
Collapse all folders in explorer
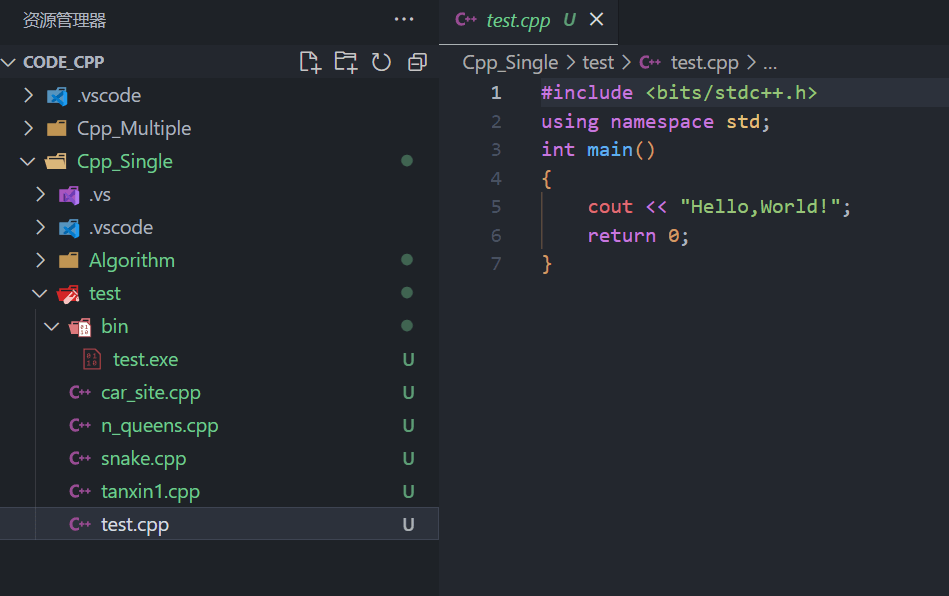[x=417, y=62]
